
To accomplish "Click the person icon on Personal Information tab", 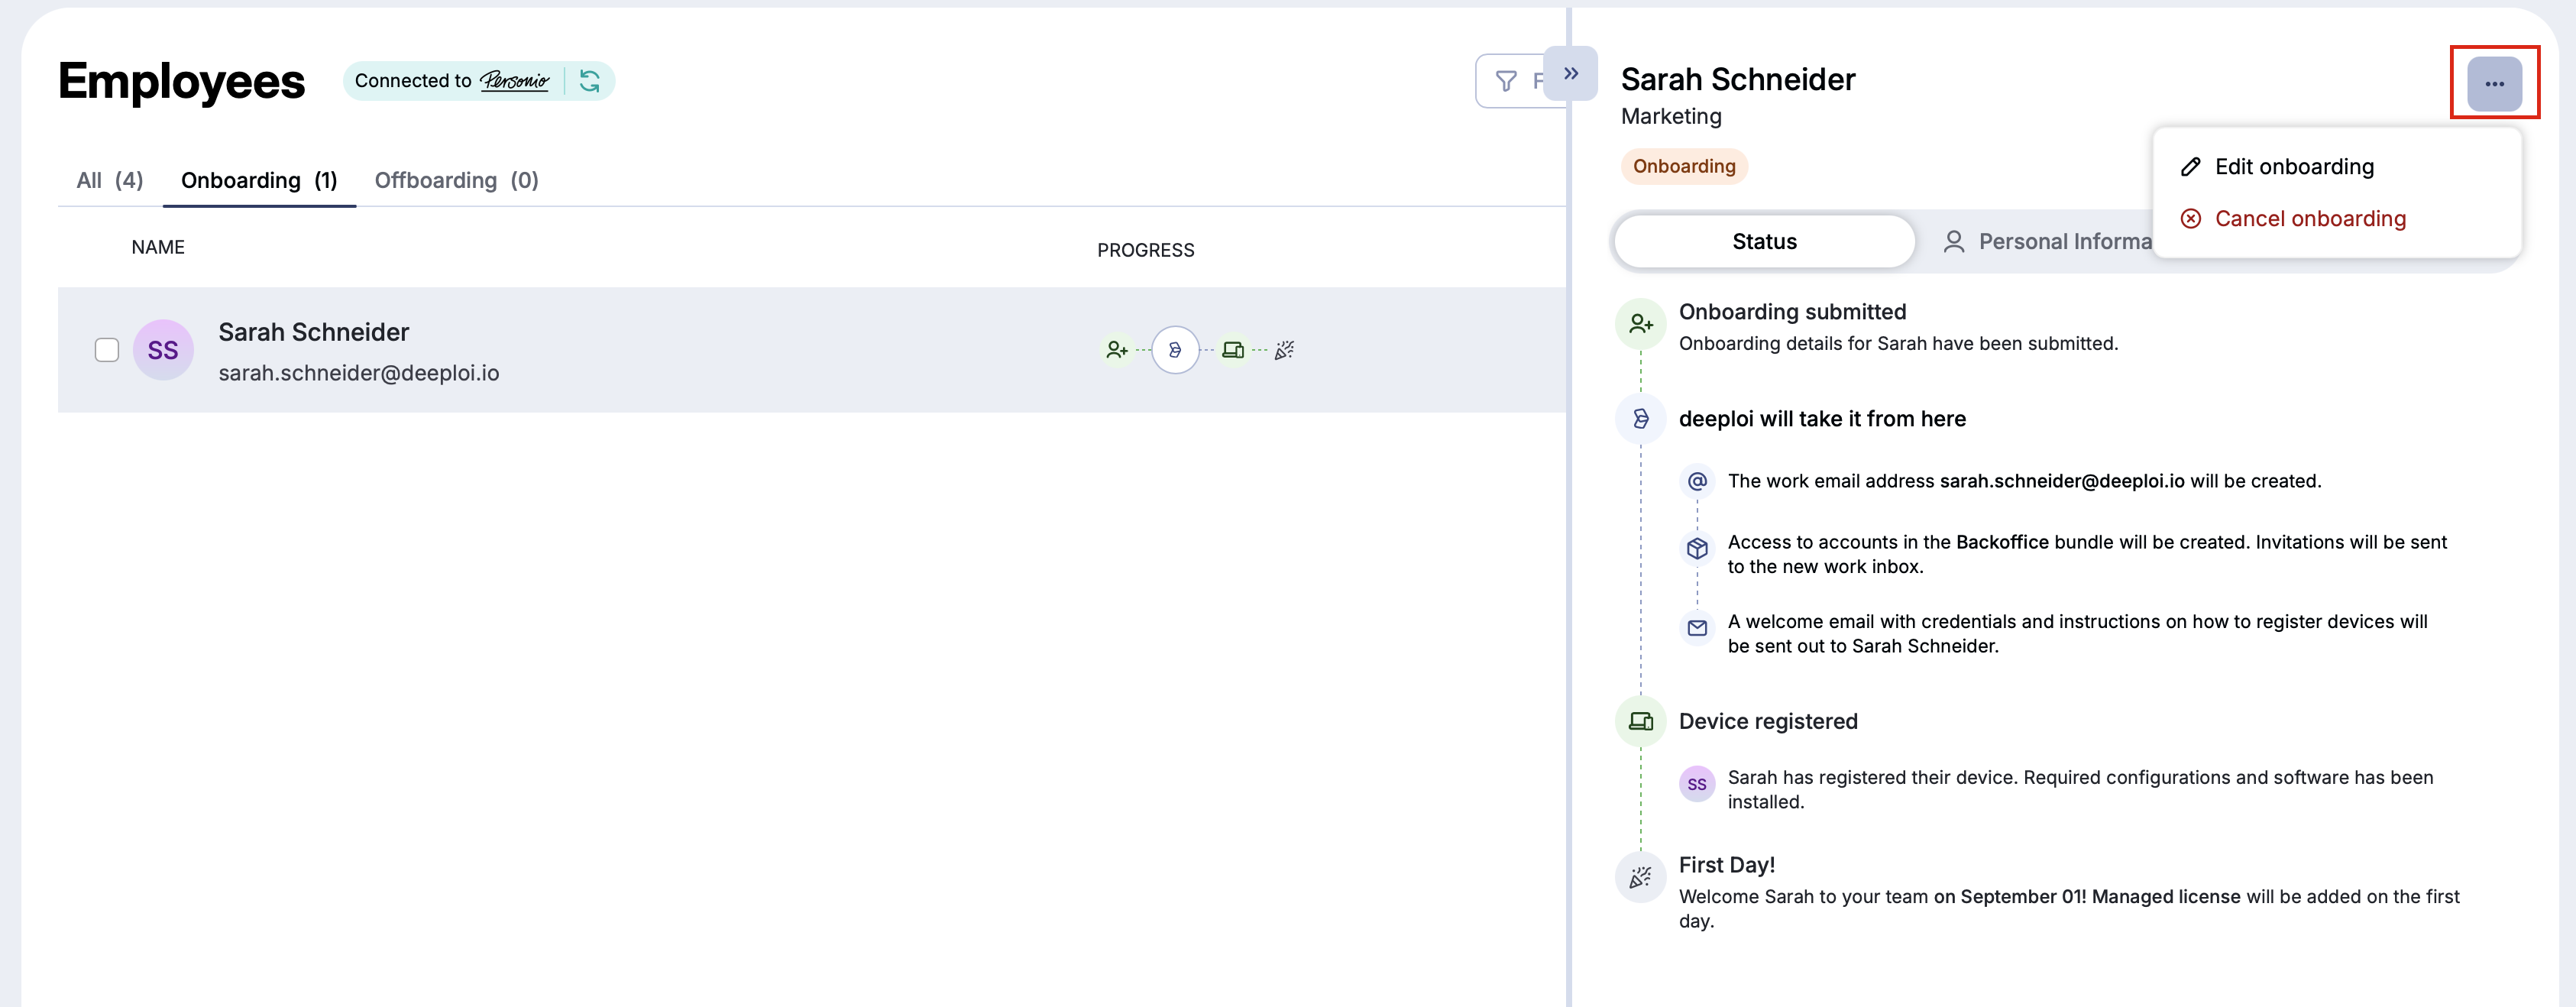I will click(x=1953, y=241).
